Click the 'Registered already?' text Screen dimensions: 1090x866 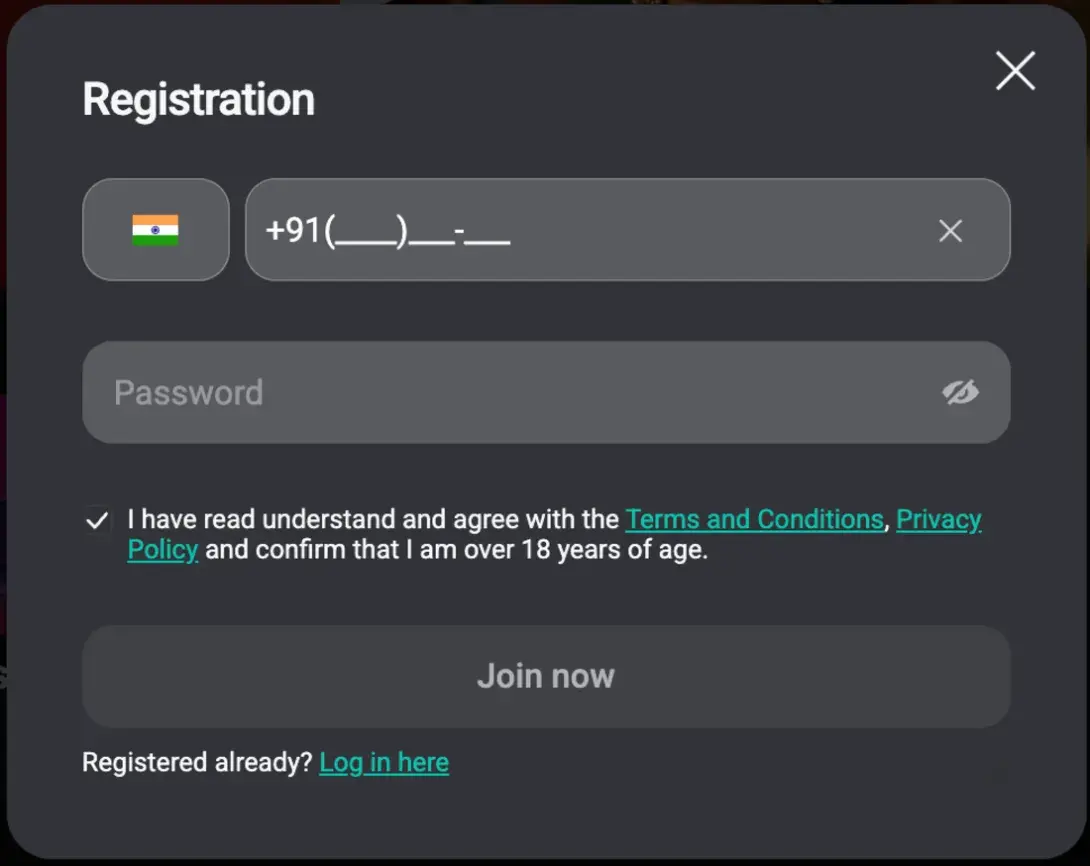(x=197, y=763)
